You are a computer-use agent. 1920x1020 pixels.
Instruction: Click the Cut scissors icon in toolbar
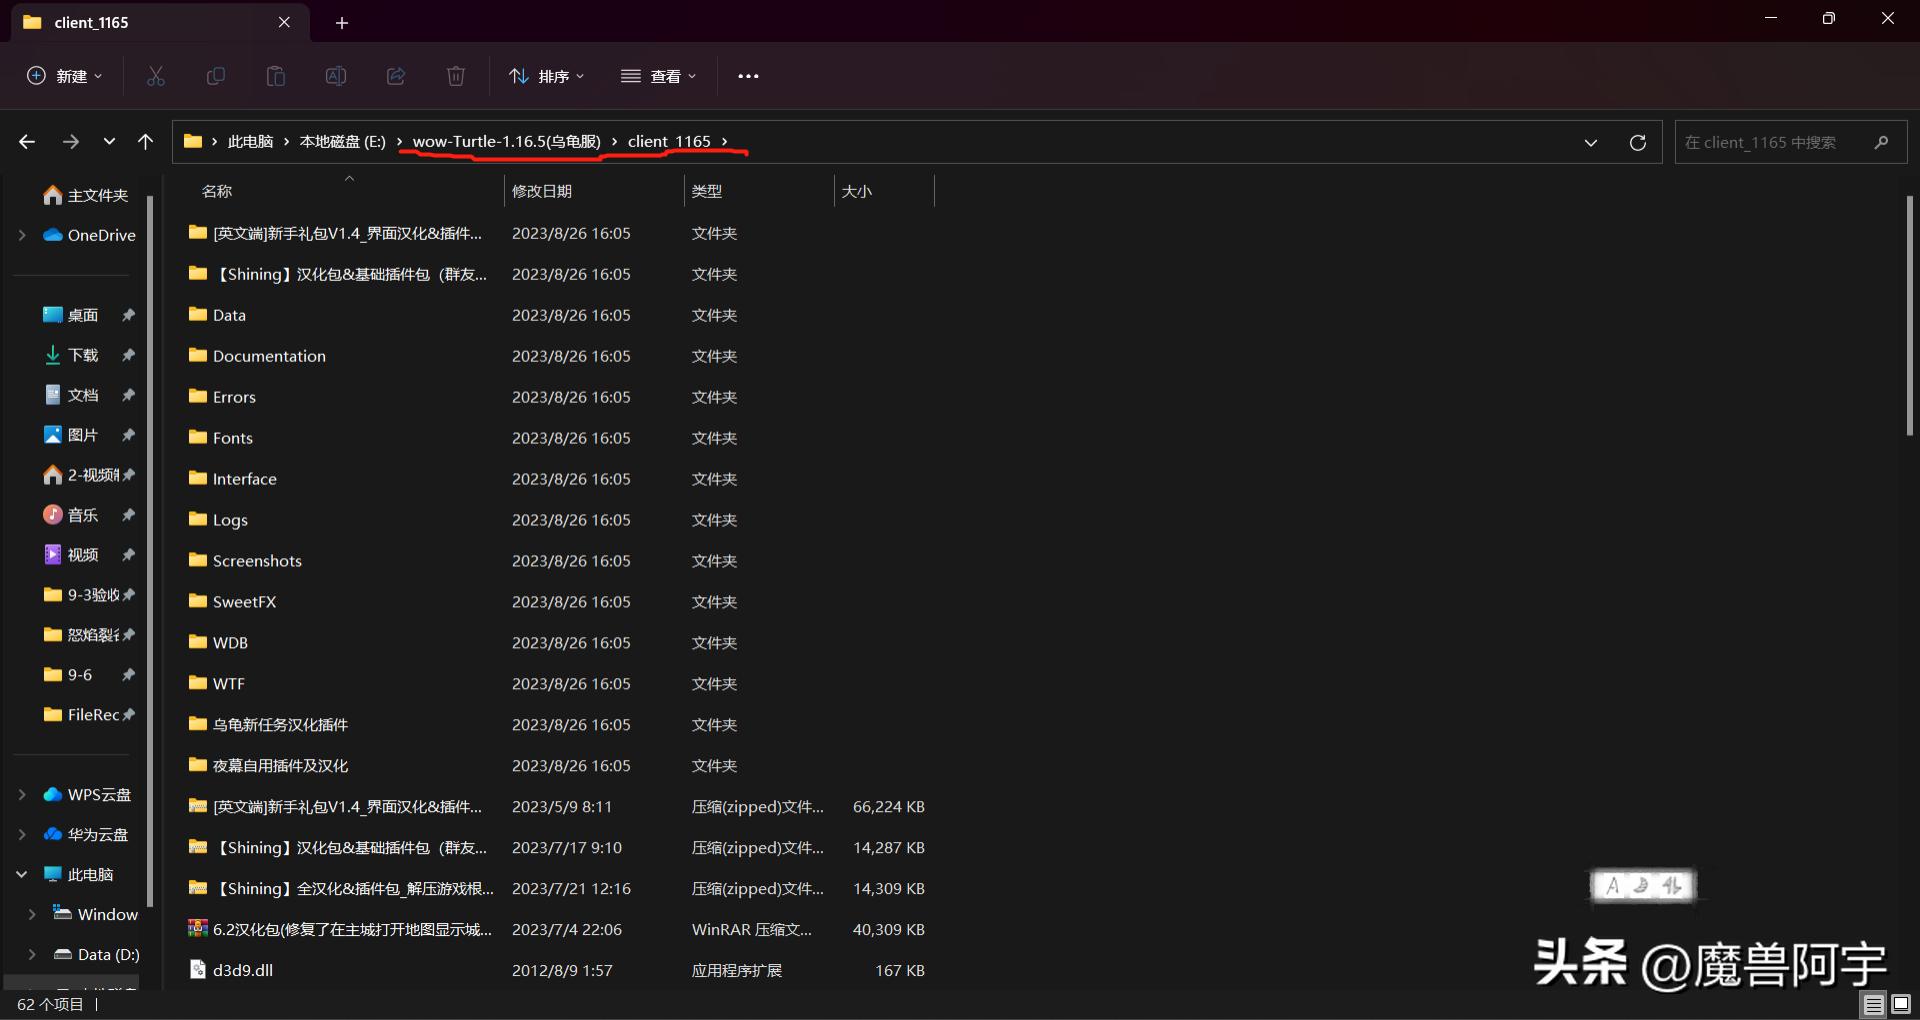pyautogui.click(x=156, y=76)
